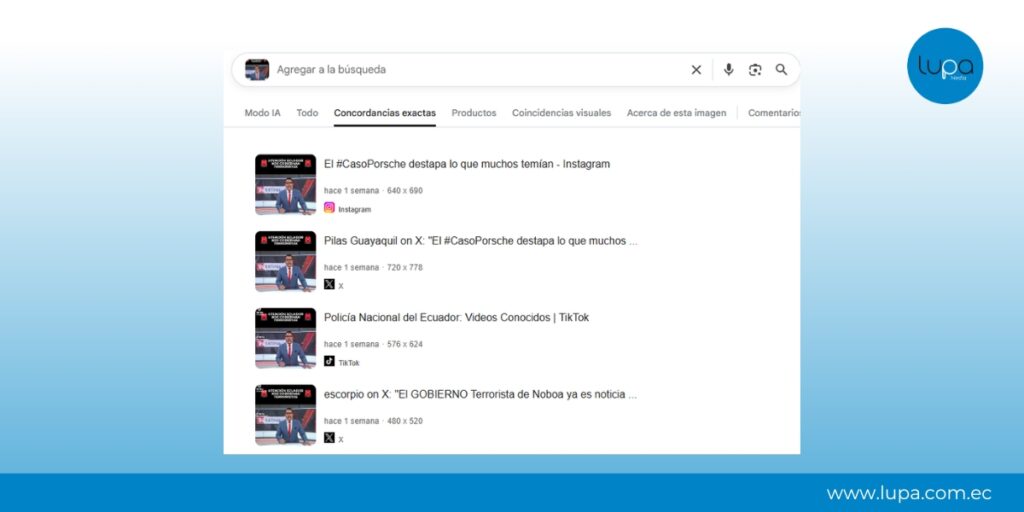Click the X icon under escorpio result
The height and width of the screenshot is (512, 1024).
point(329,438)
